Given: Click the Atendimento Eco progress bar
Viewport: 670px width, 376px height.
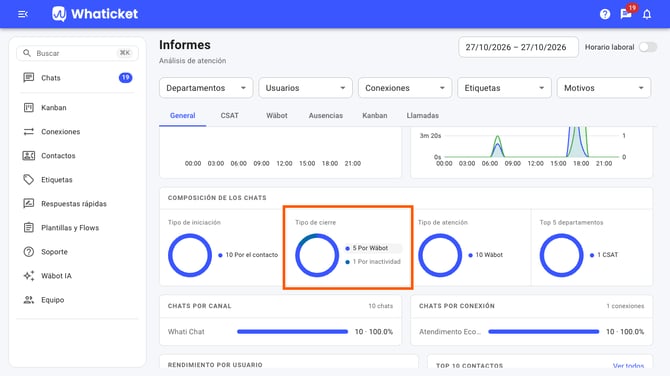Looking at the screenshot, I should 544,332.
